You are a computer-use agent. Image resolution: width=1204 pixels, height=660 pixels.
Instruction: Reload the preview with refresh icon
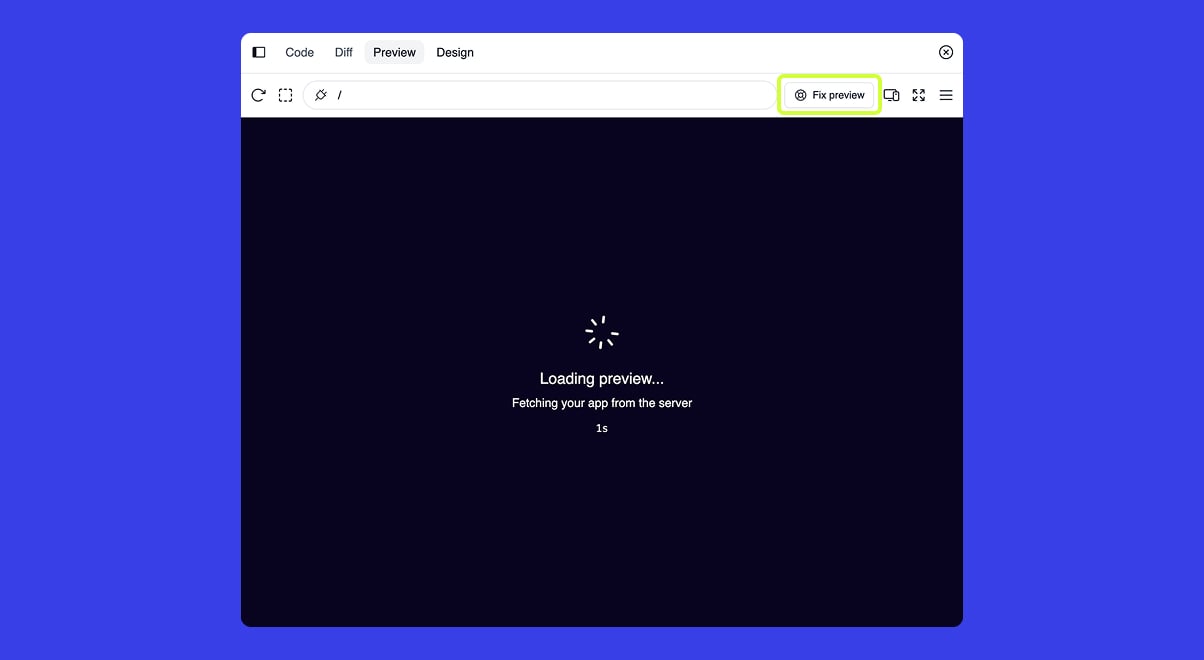point(258,95)
